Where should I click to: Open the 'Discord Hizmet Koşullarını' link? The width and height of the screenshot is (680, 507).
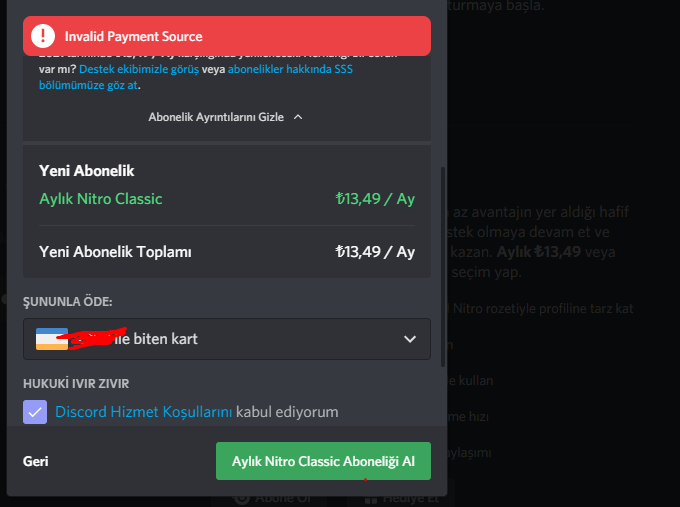coord(144,411)
